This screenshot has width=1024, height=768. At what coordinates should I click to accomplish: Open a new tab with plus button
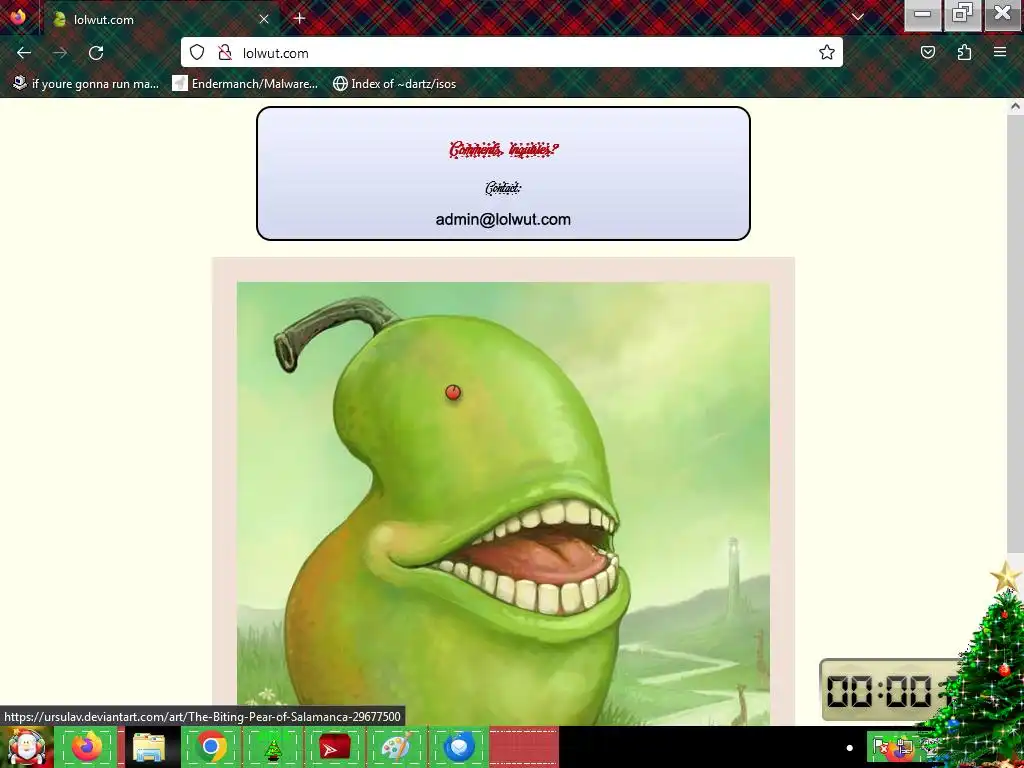pyautogui.click(x=299, y=18)
